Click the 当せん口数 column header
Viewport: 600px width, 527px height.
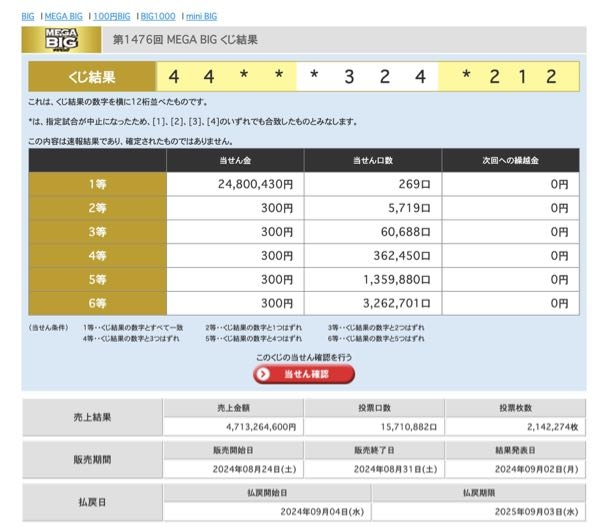click(x=373, y=160)
